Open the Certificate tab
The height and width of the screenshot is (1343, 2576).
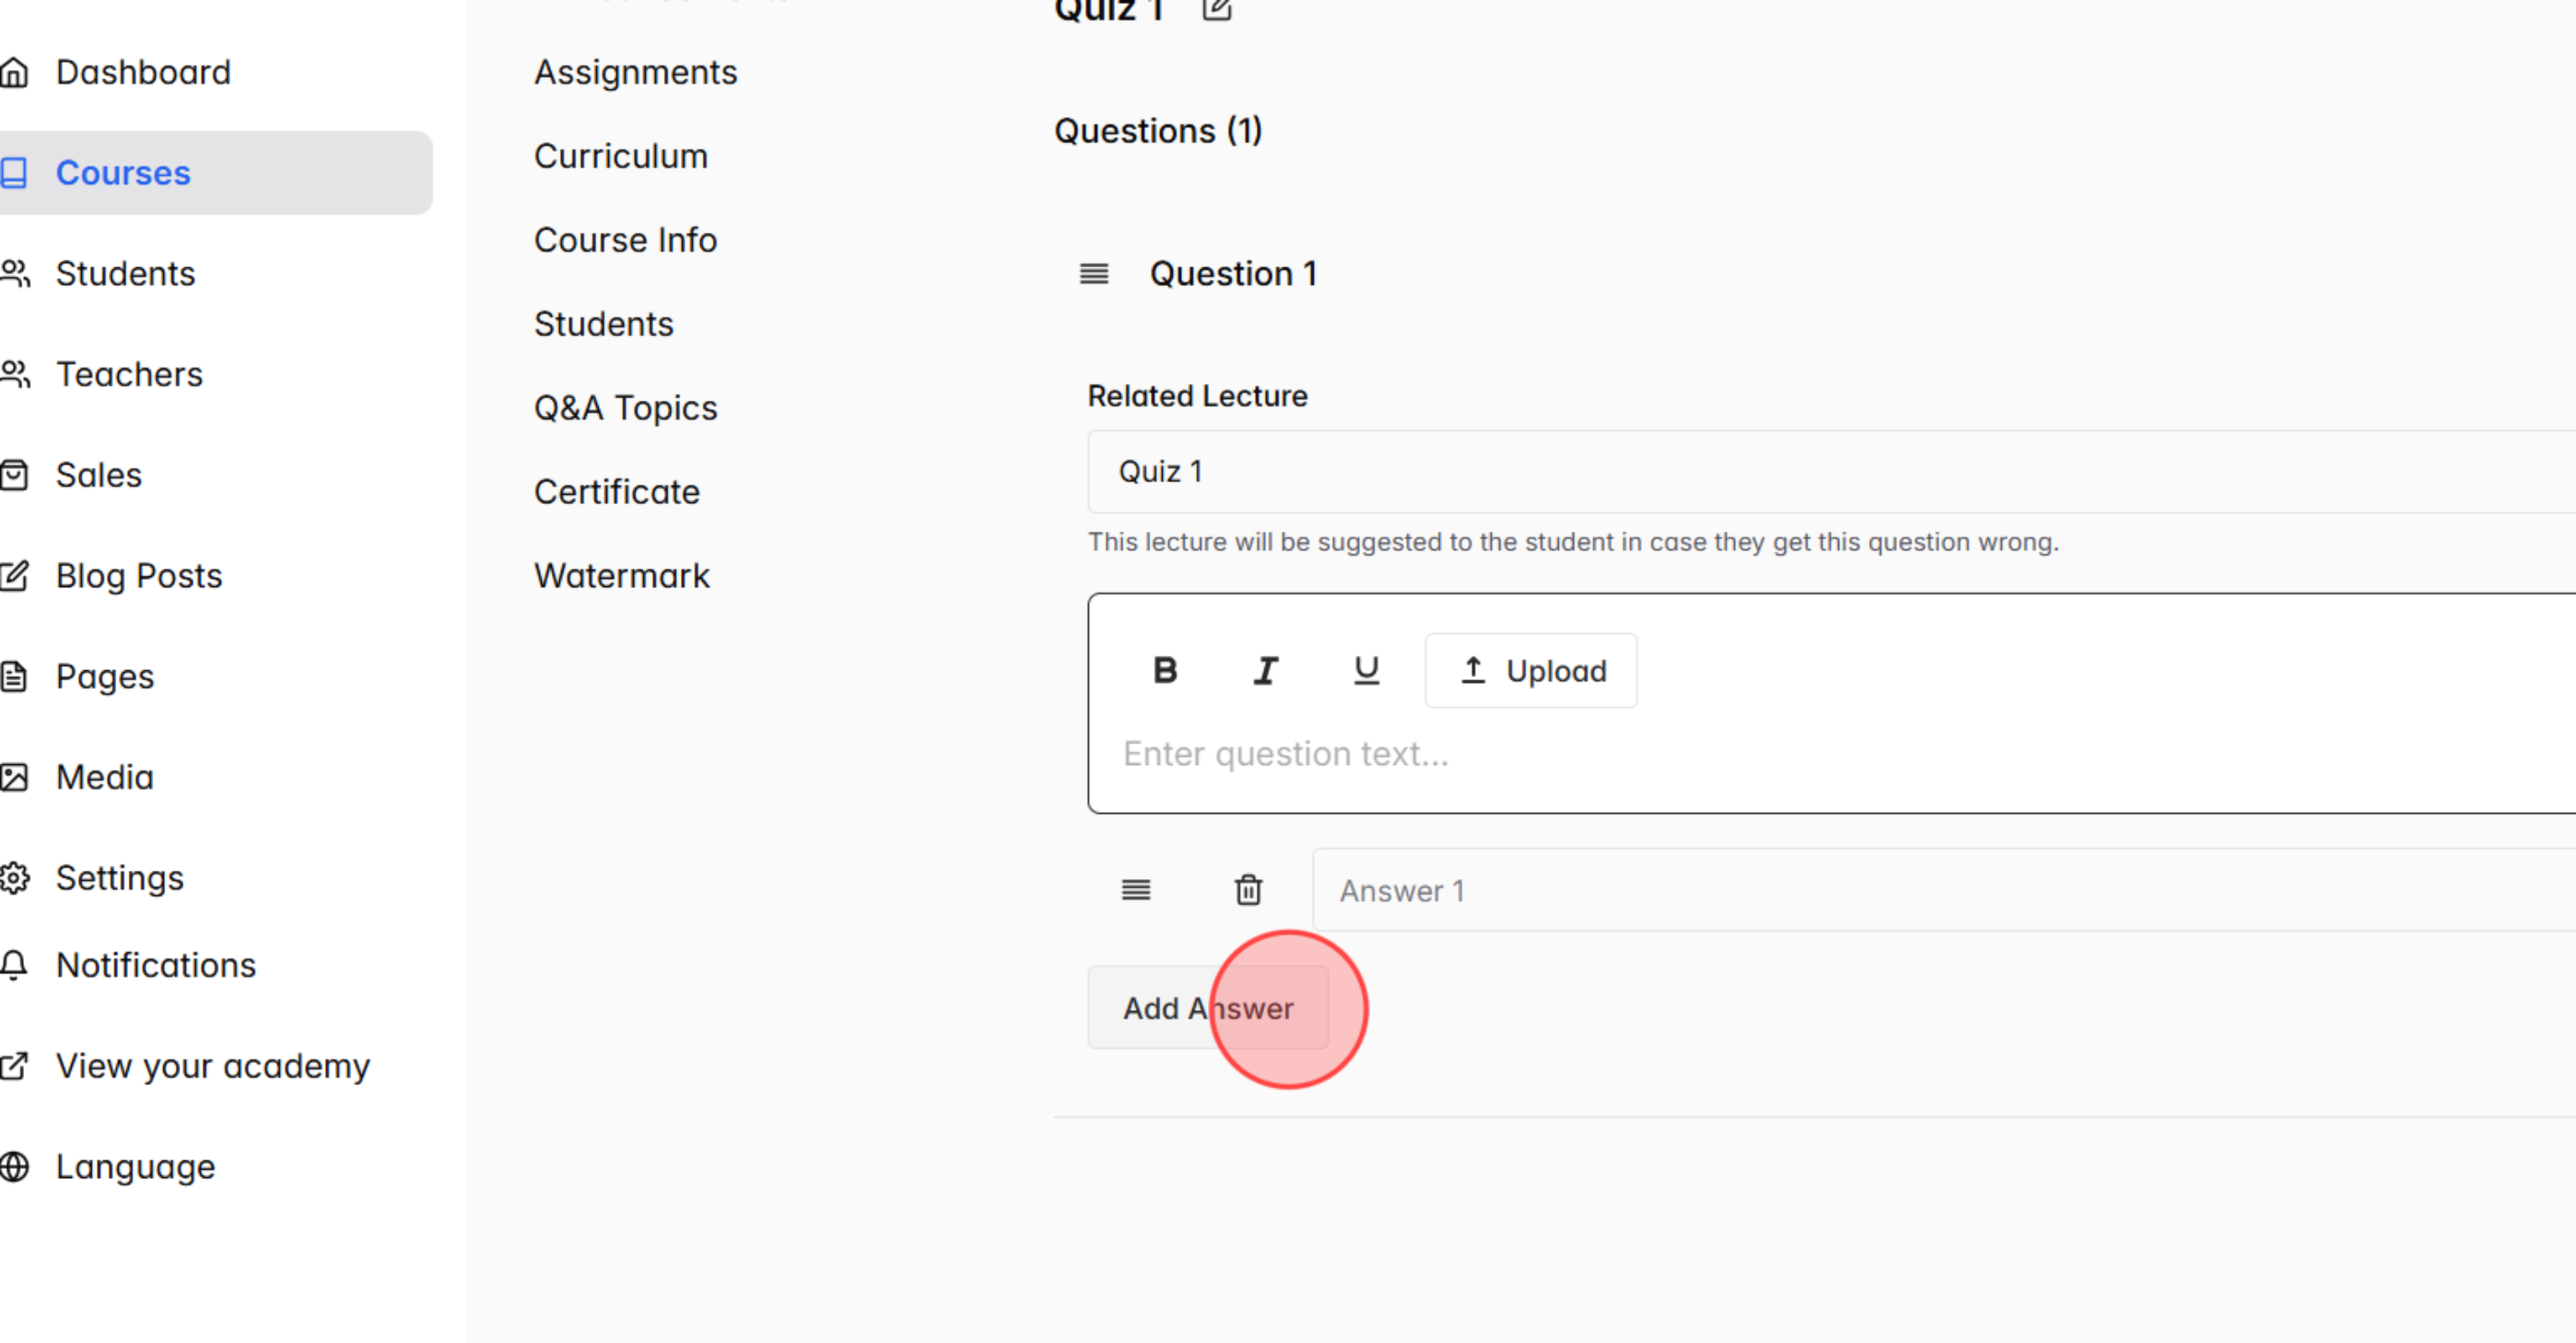pos(617,491)
